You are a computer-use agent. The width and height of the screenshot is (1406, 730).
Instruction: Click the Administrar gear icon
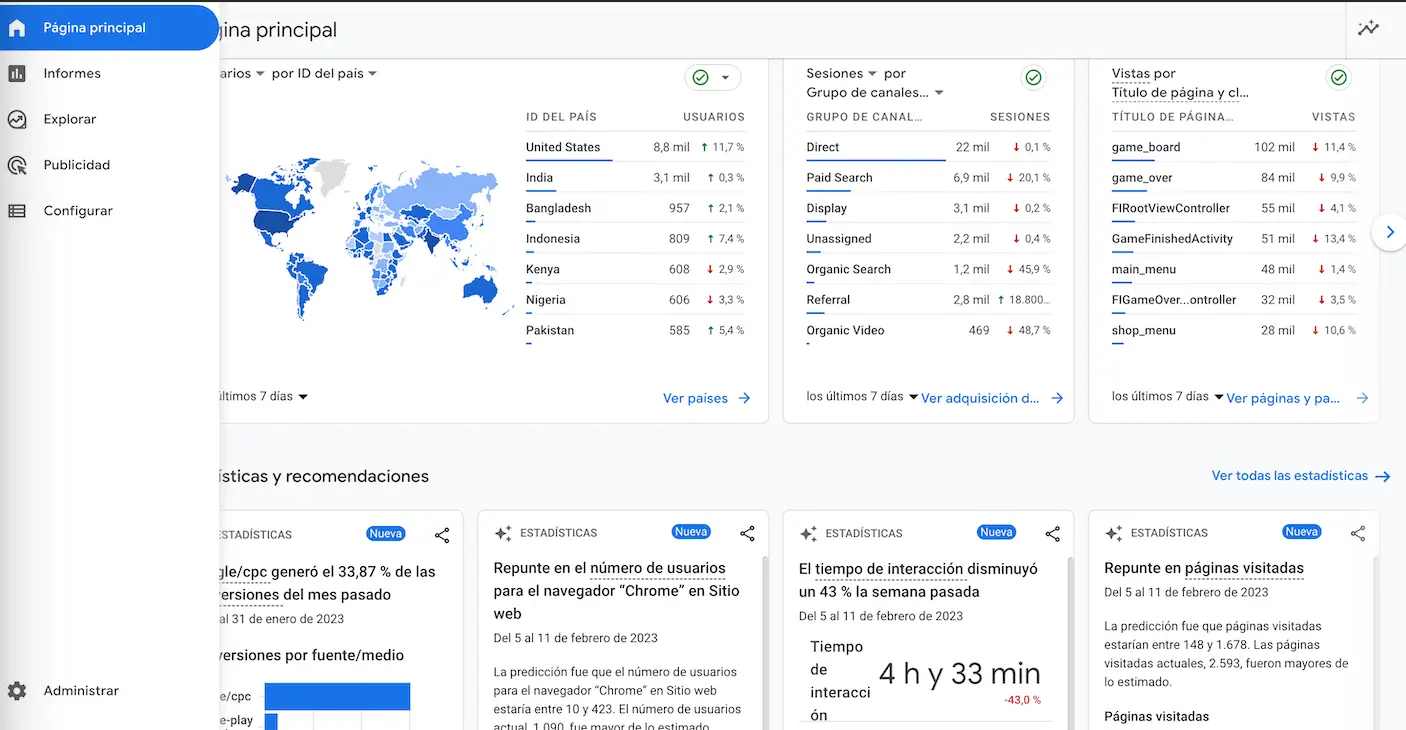pos(17,691)
